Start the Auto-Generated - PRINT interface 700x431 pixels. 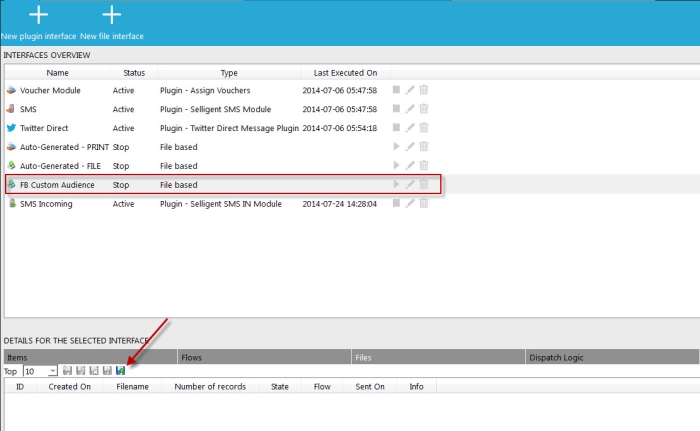point(397,147)
